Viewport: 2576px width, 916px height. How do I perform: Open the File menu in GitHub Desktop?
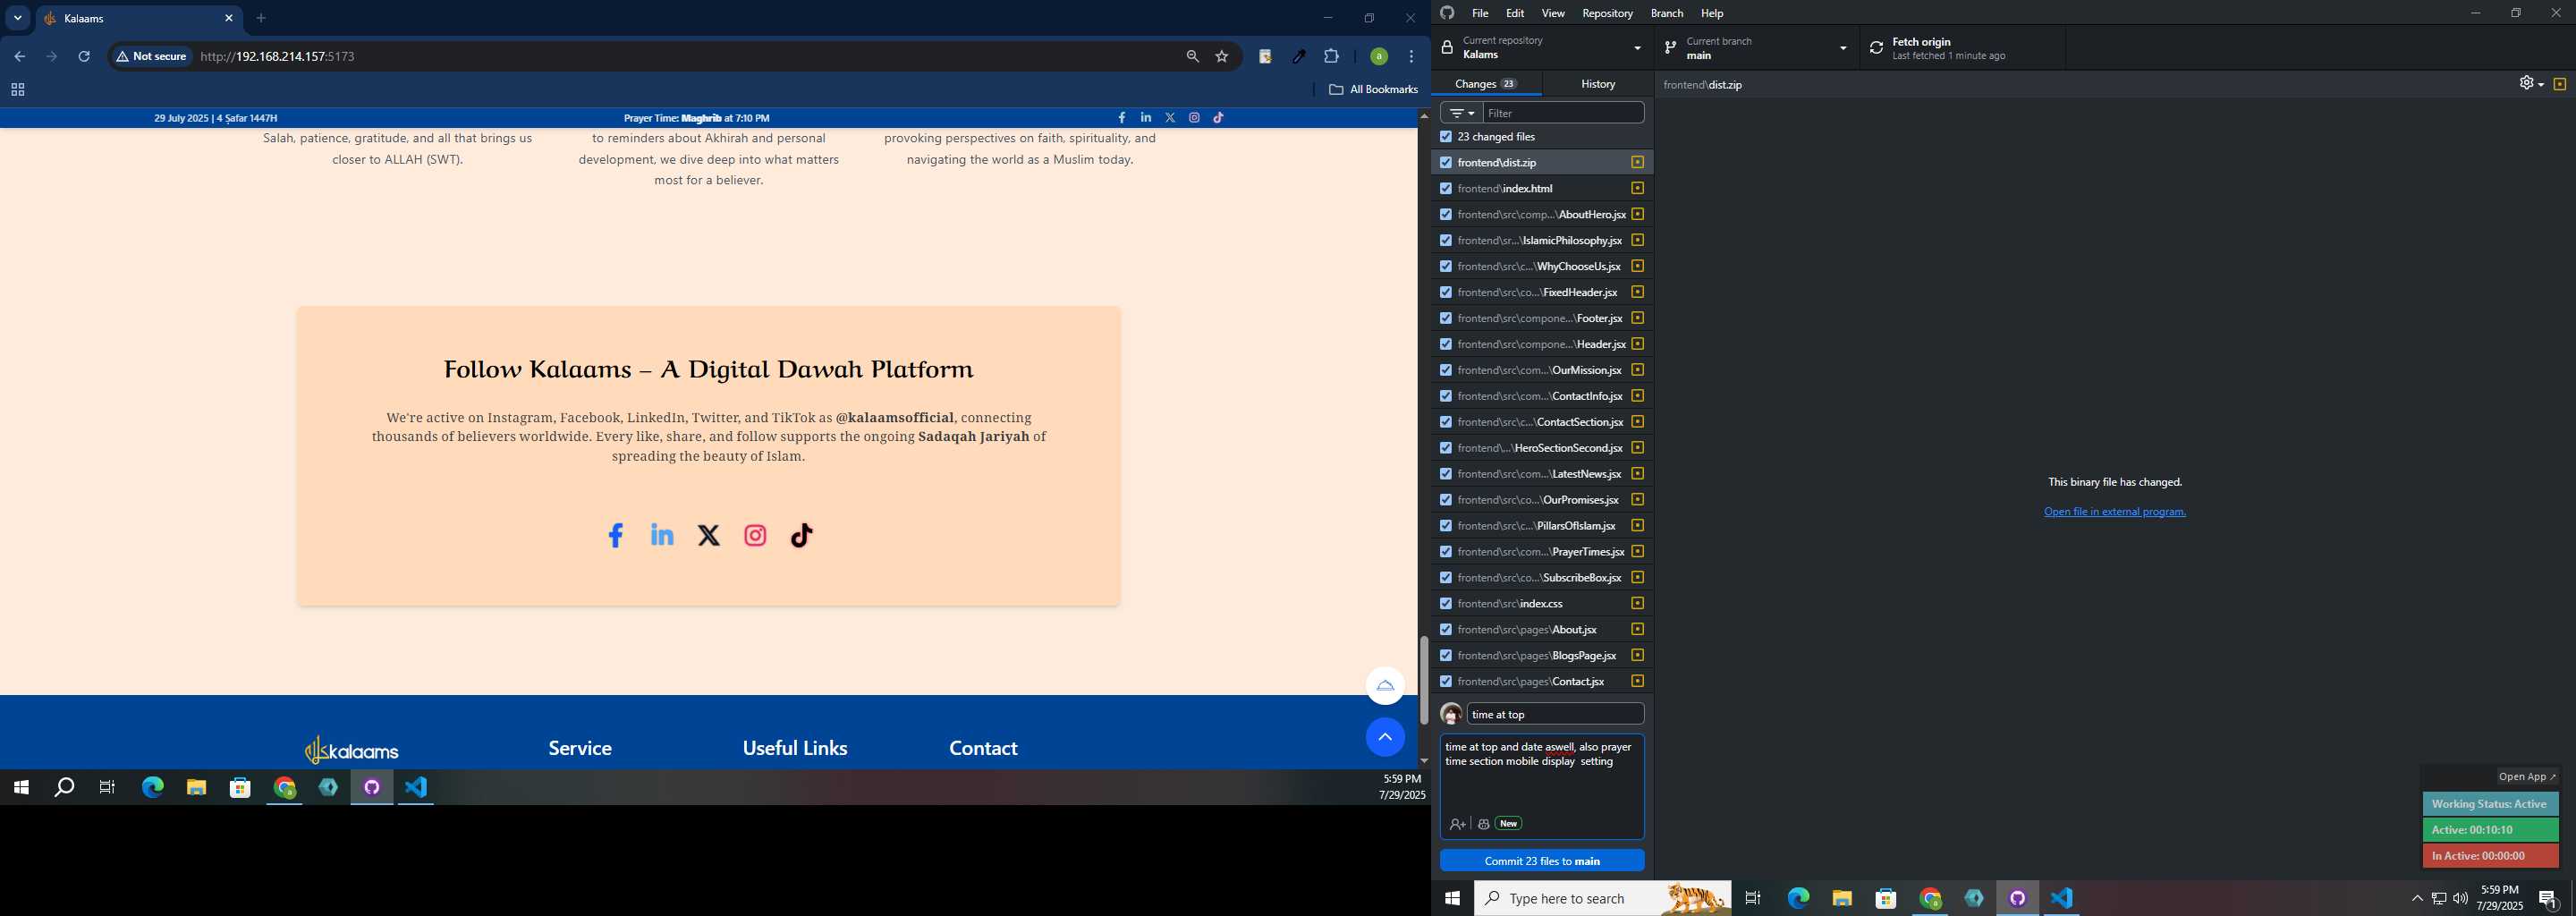tap(1480, 13)
